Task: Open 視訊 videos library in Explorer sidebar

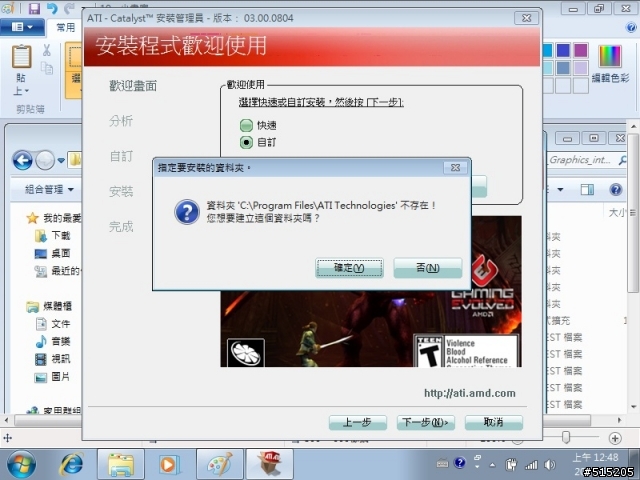Action: [53, 359]
